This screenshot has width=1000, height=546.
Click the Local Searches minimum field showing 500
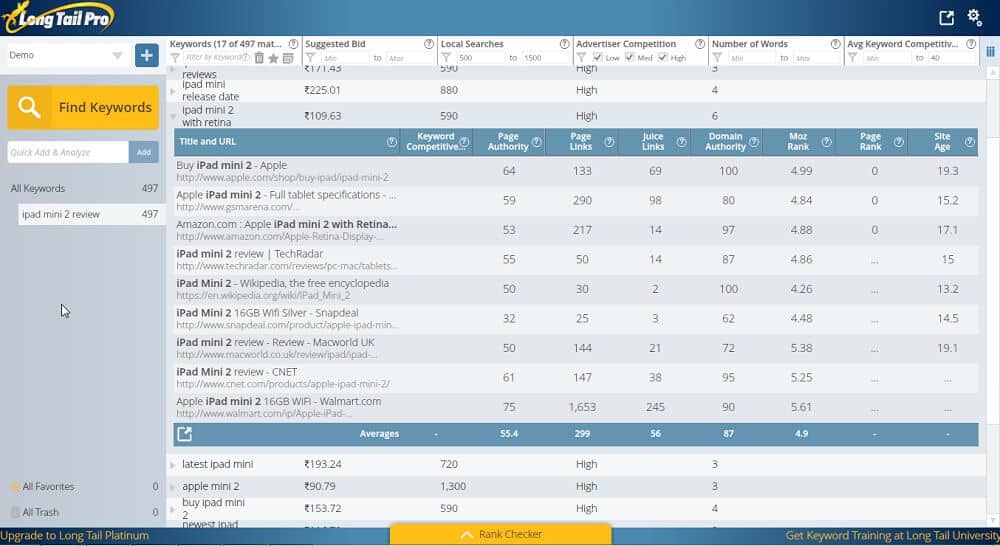click(481, 58)
